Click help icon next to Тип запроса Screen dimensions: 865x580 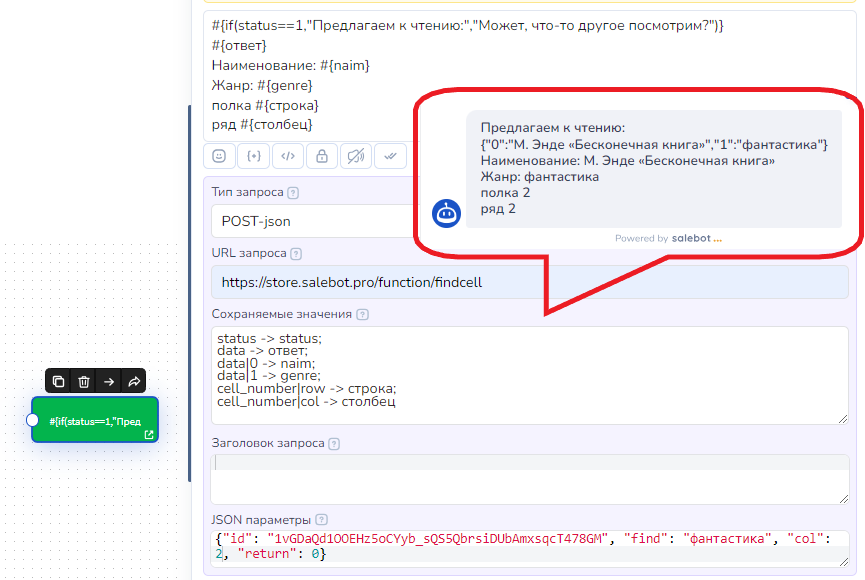coord(293,192)
